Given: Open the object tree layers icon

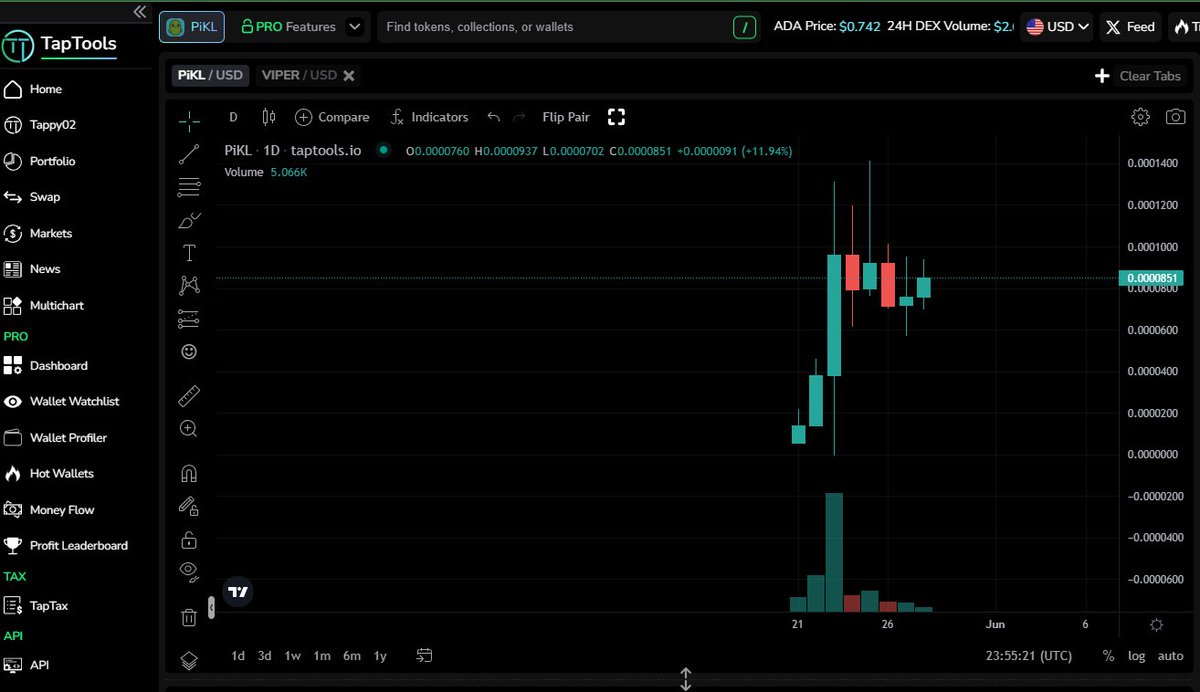Looking at the screenshot, I should coord(188,660).
